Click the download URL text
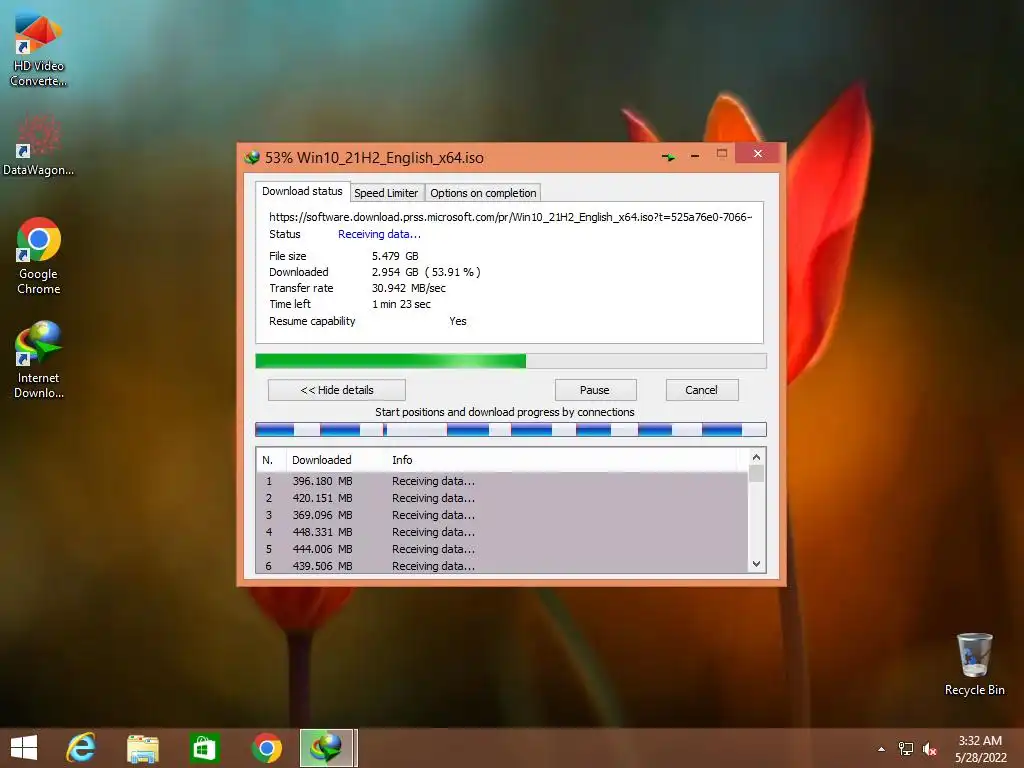This screenshot has width=1024, height=768. pyautogui.click(x=511, y=217)
